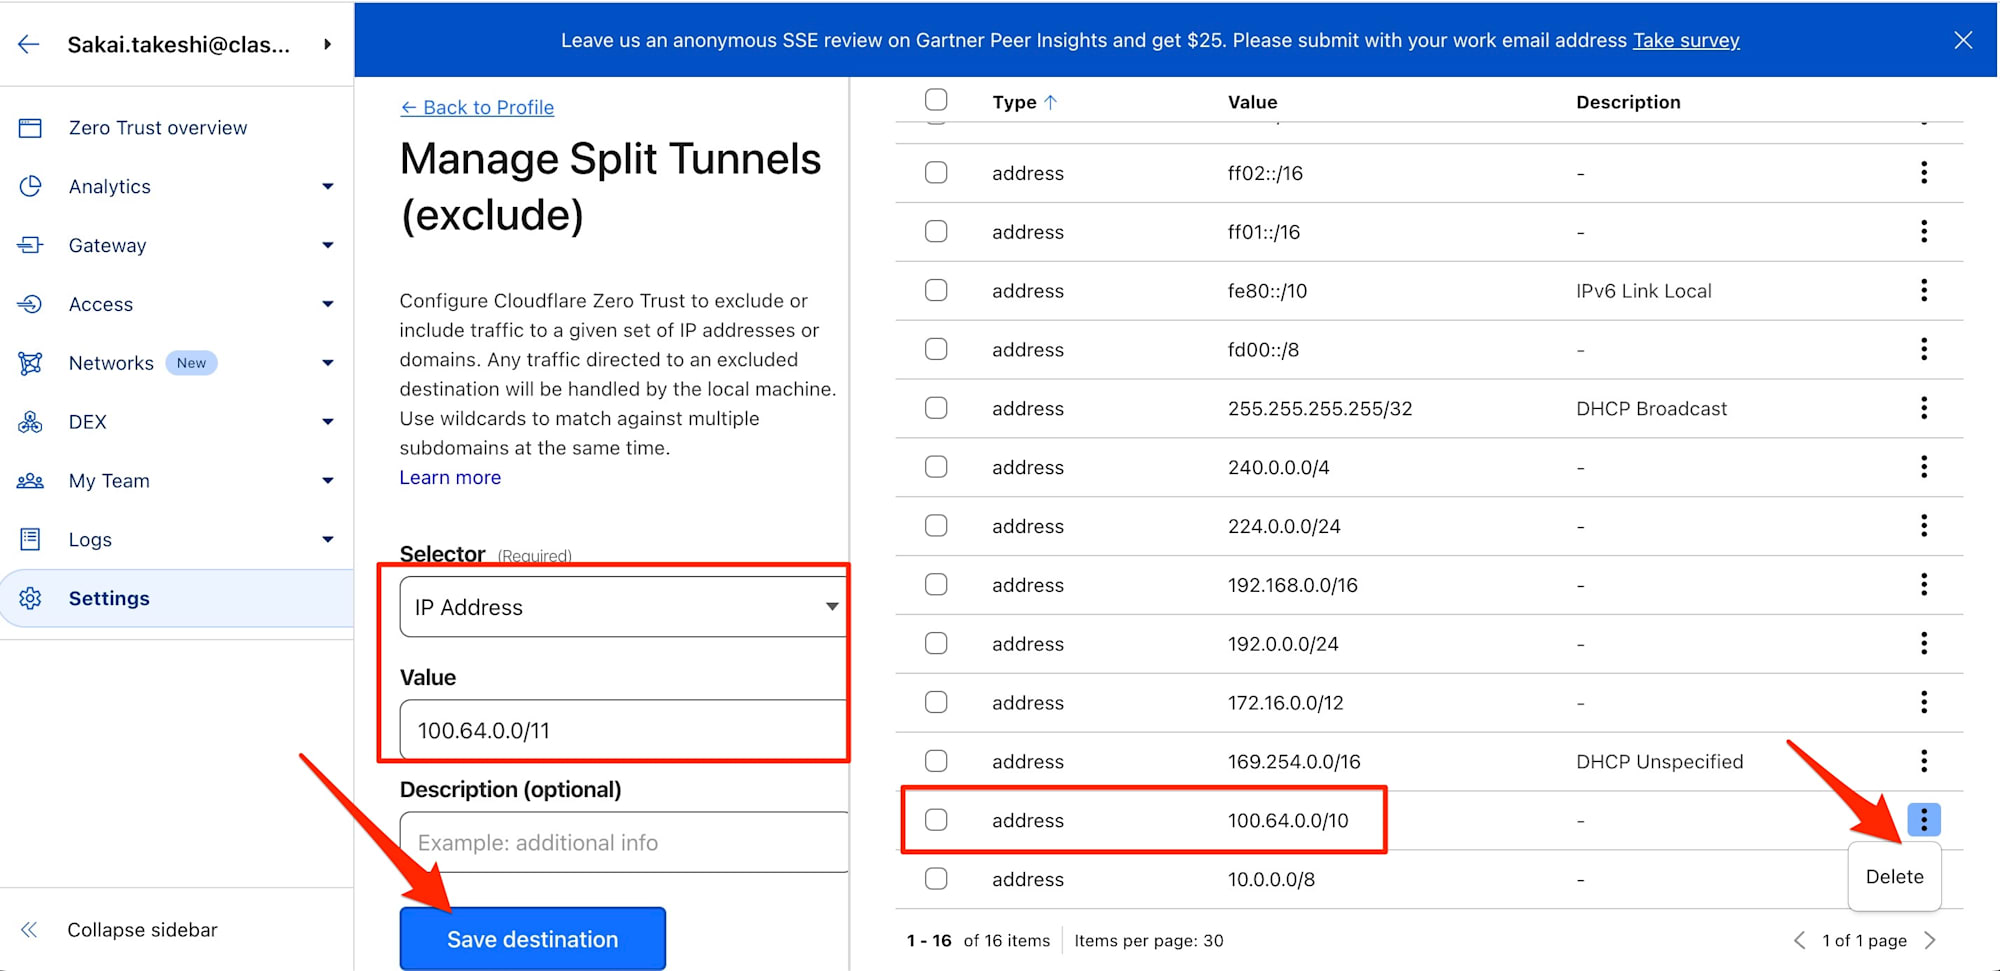Click the My Team people icon

30,481
